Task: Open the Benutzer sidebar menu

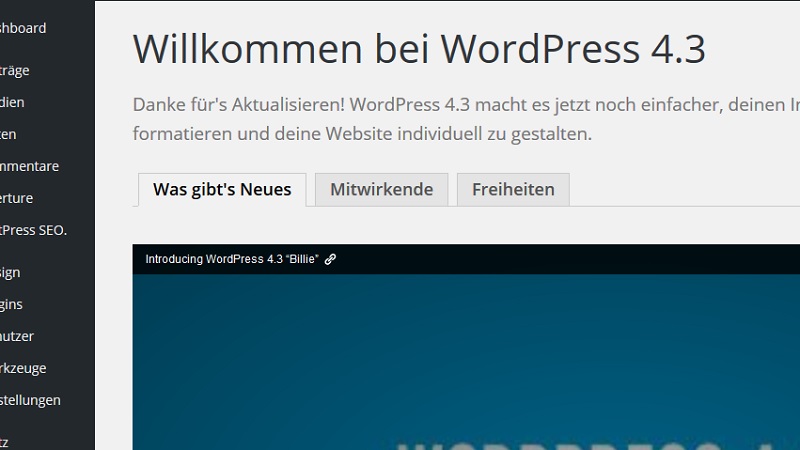Action: (17, 336)
